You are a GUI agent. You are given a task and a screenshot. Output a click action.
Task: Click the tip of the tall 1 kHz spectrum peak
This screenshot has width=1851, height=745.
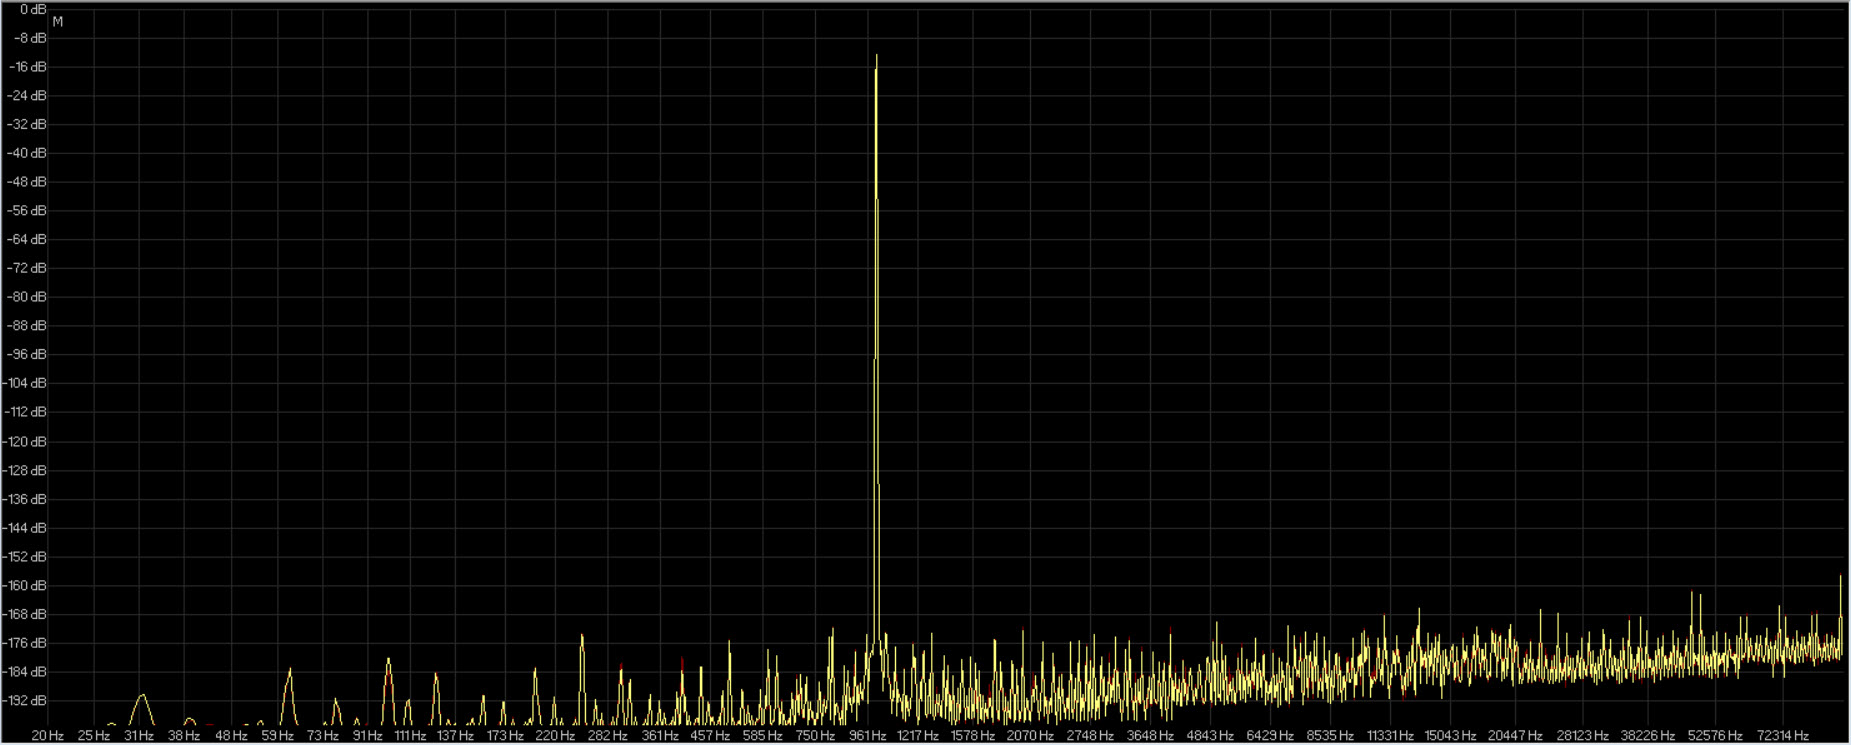[876, 56]
